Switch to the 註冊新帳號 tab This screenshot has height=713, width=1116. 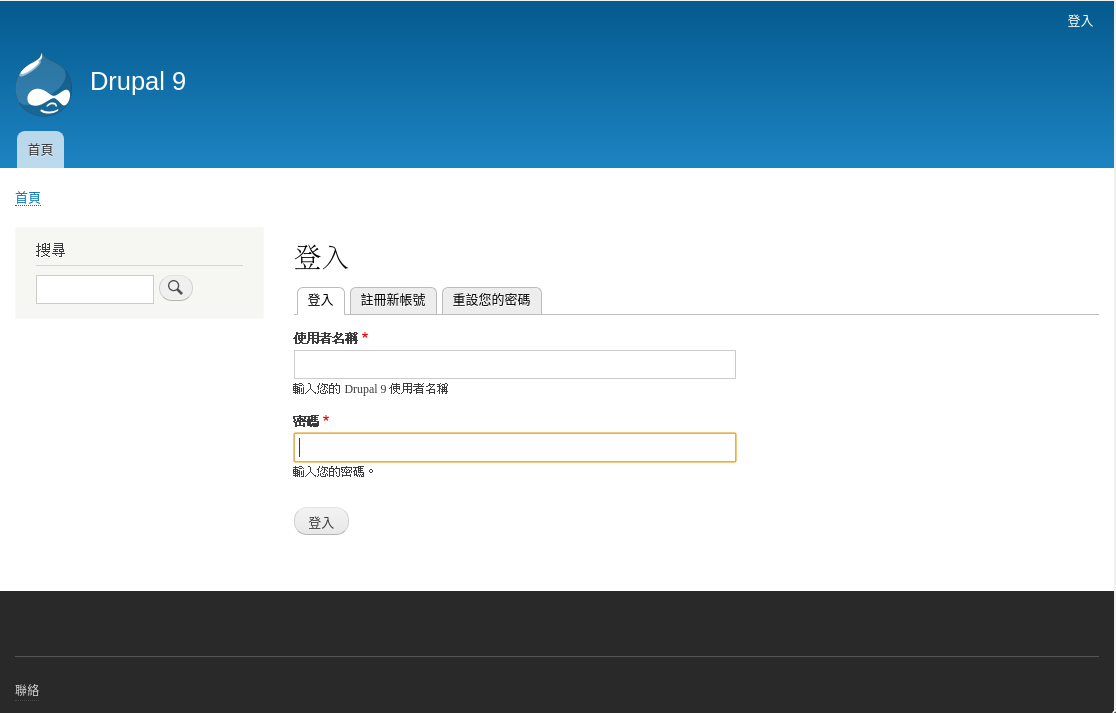point(392,300)
